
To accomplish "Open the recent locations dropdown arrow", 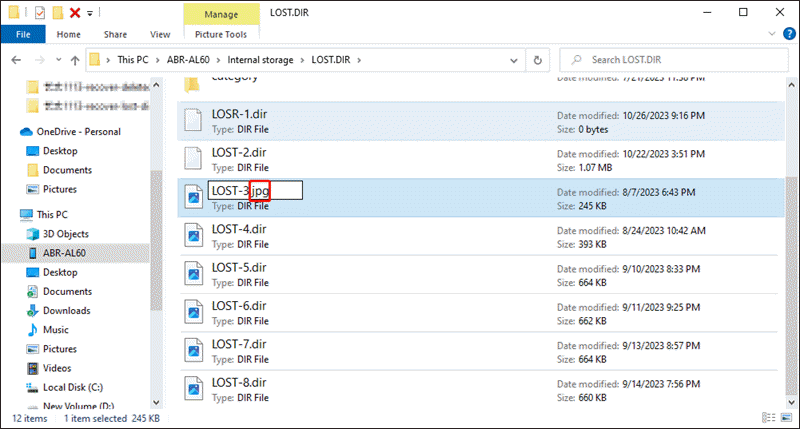I will [x=59, y=60].
